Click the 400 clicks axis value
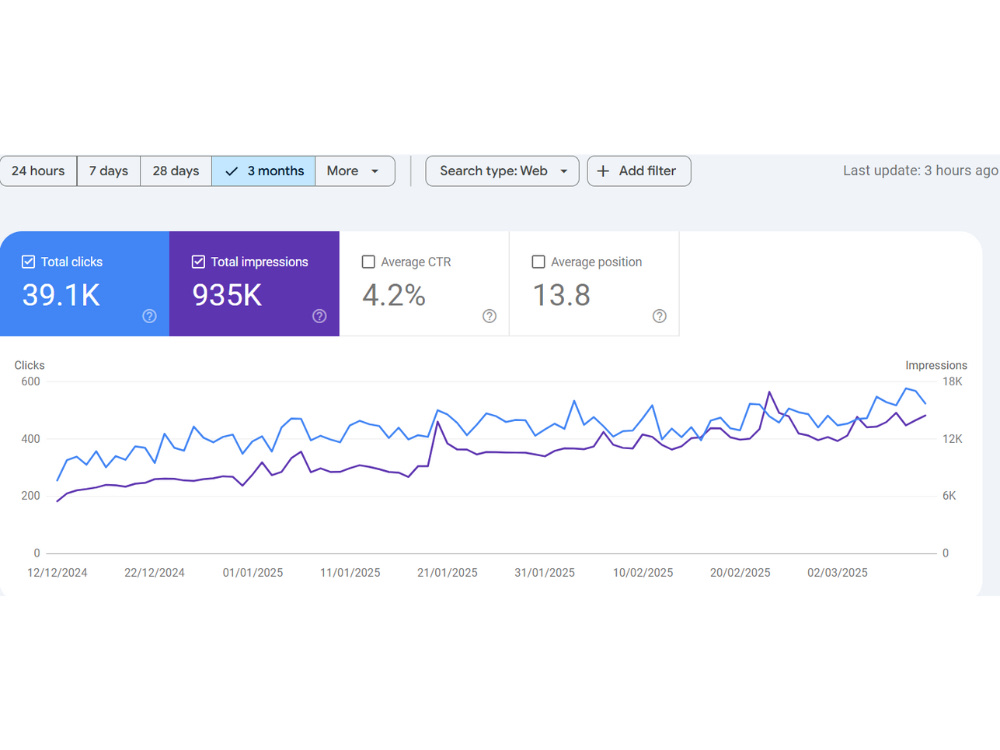 [x=31, y=439]
